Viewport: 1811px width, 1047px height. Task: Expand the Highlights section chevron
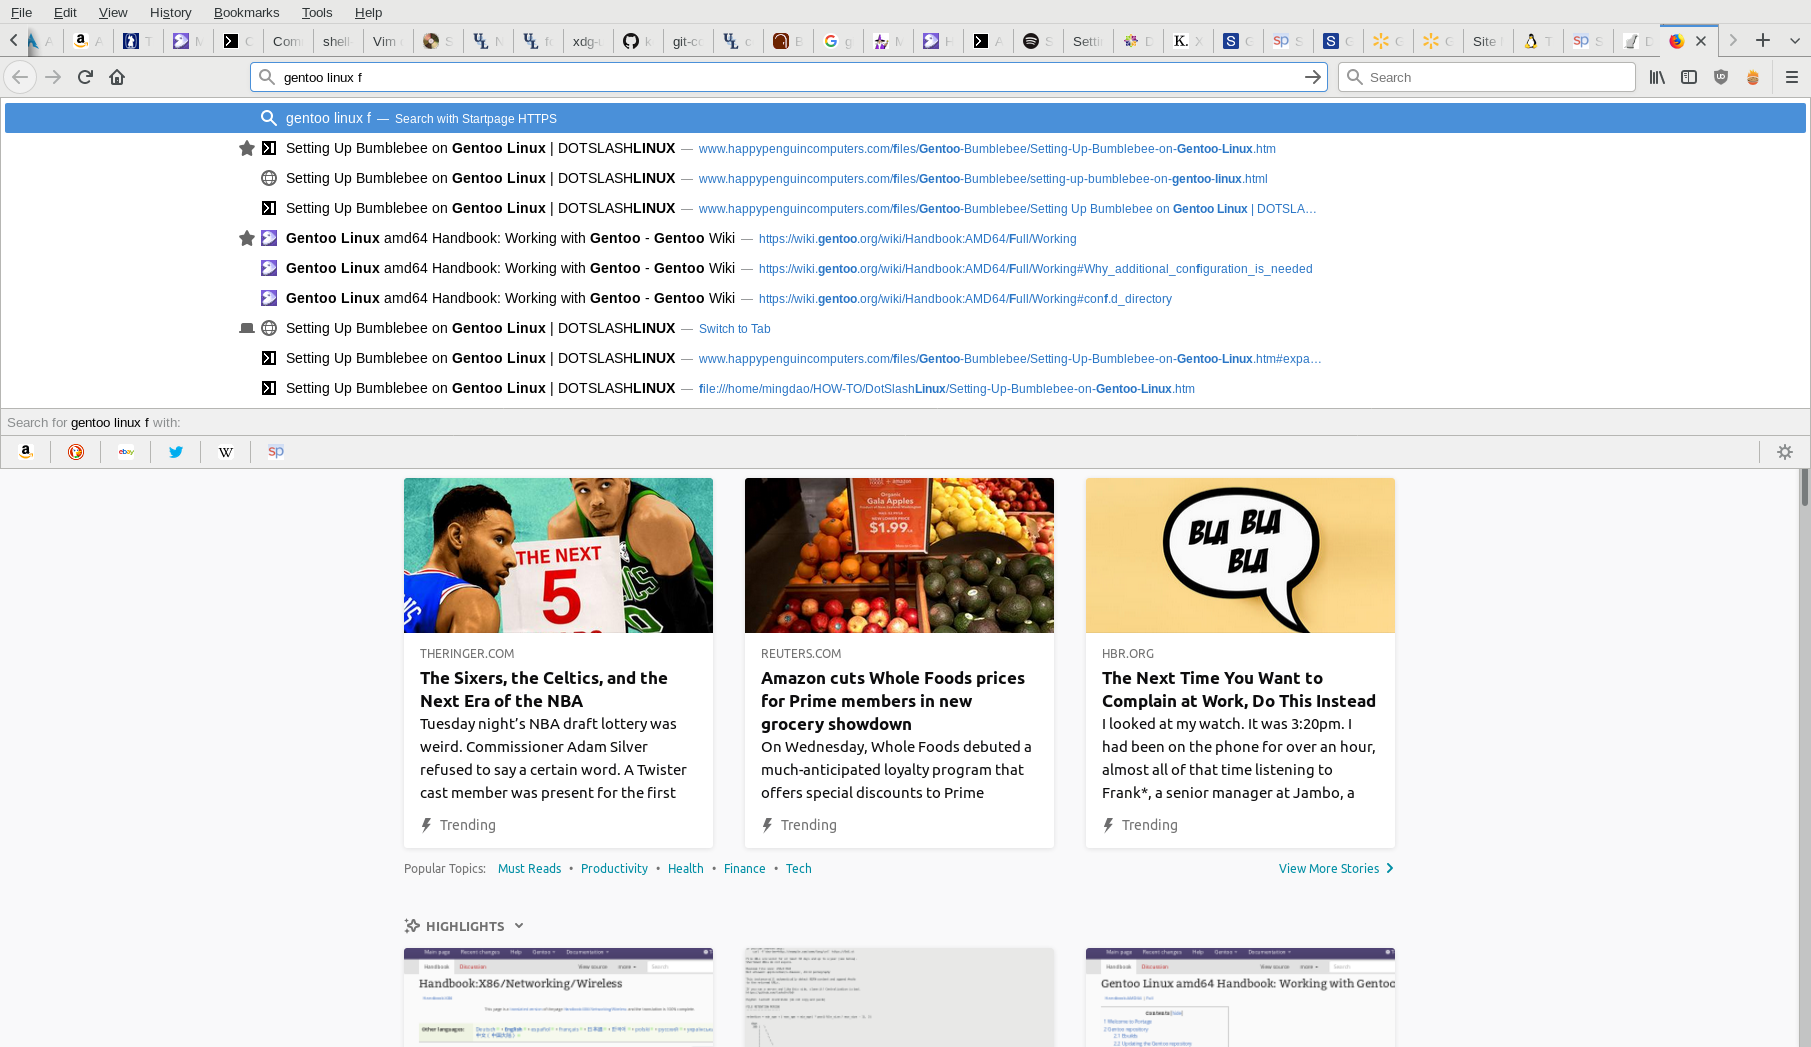pos(519,926)
